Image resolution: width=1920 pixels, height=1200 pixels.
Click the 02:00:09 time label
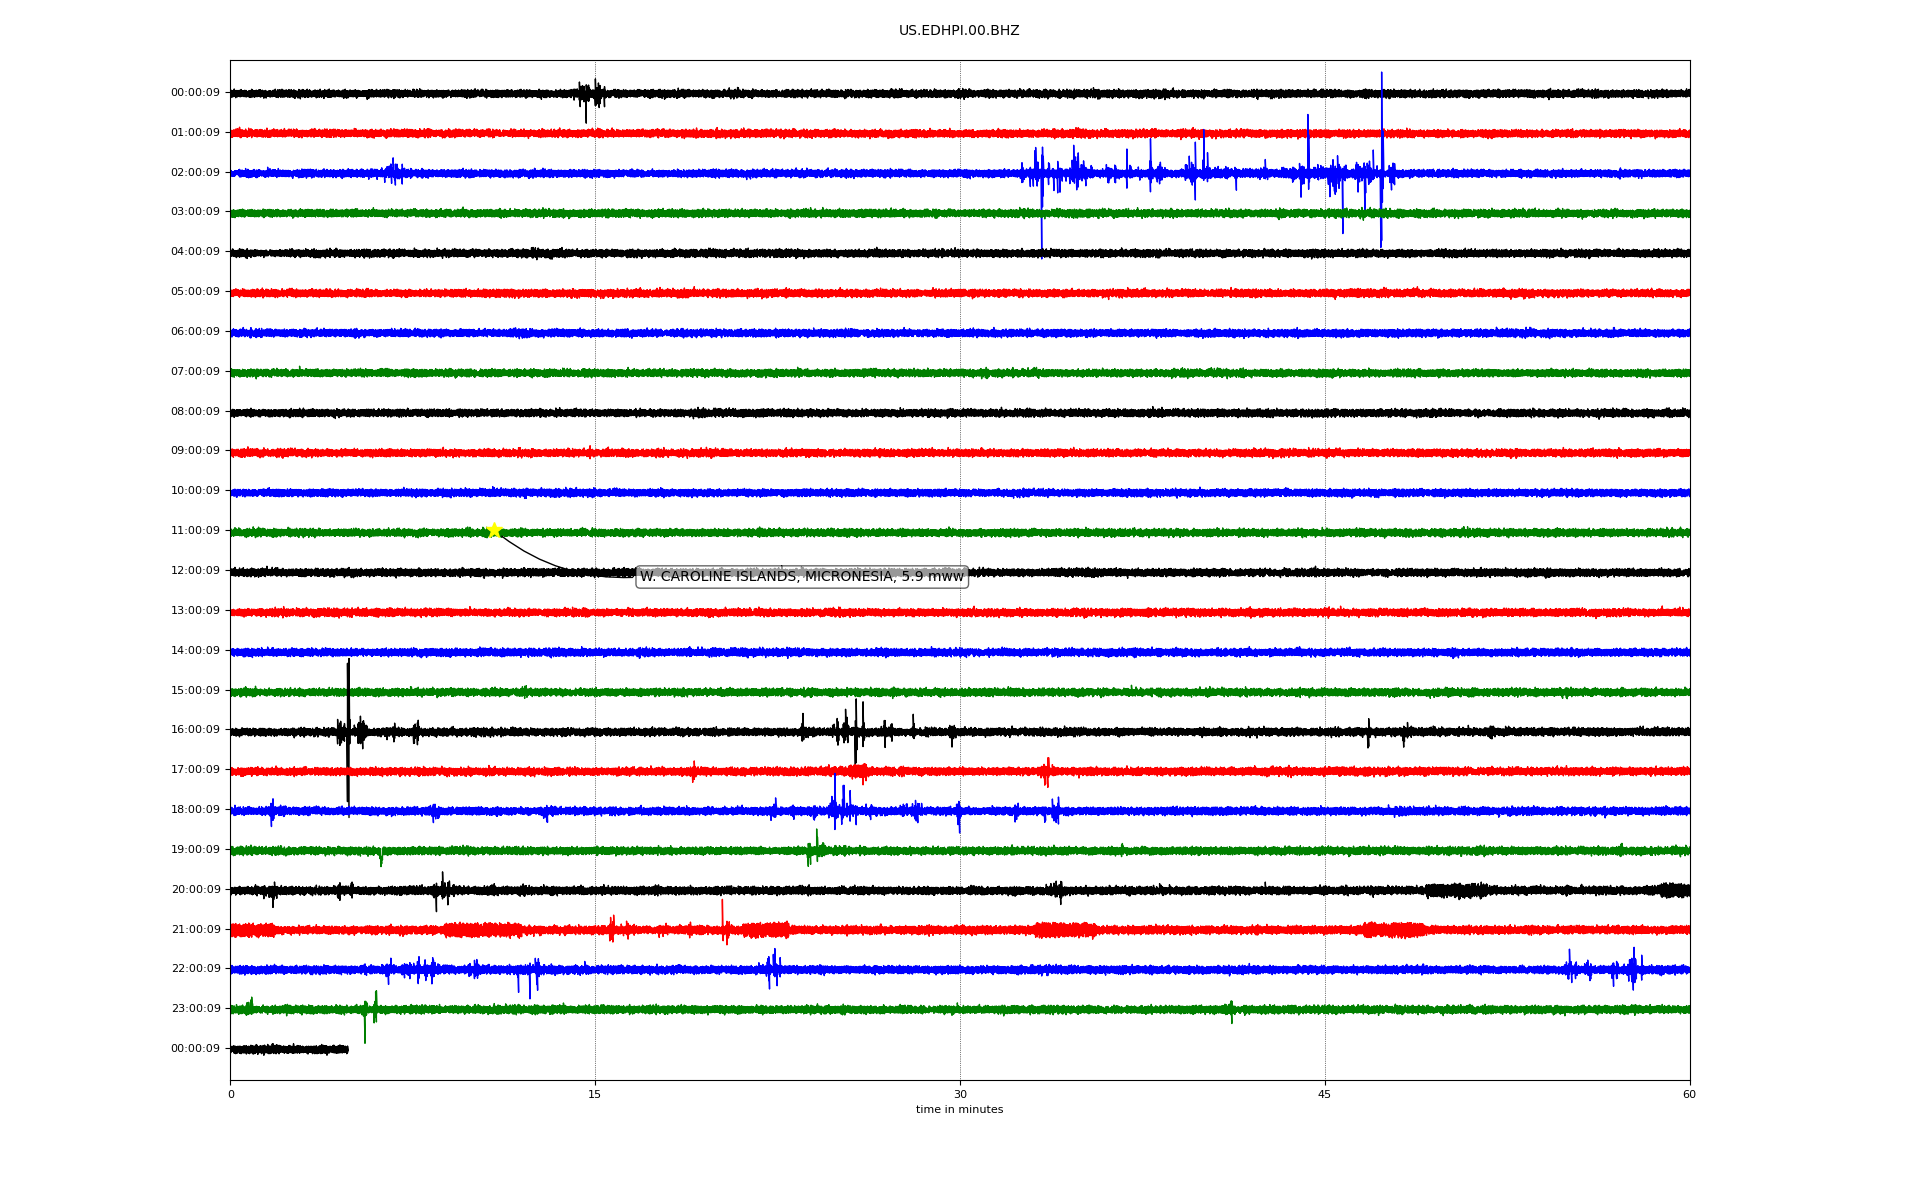pyautogui.click(x=195, y=173)
